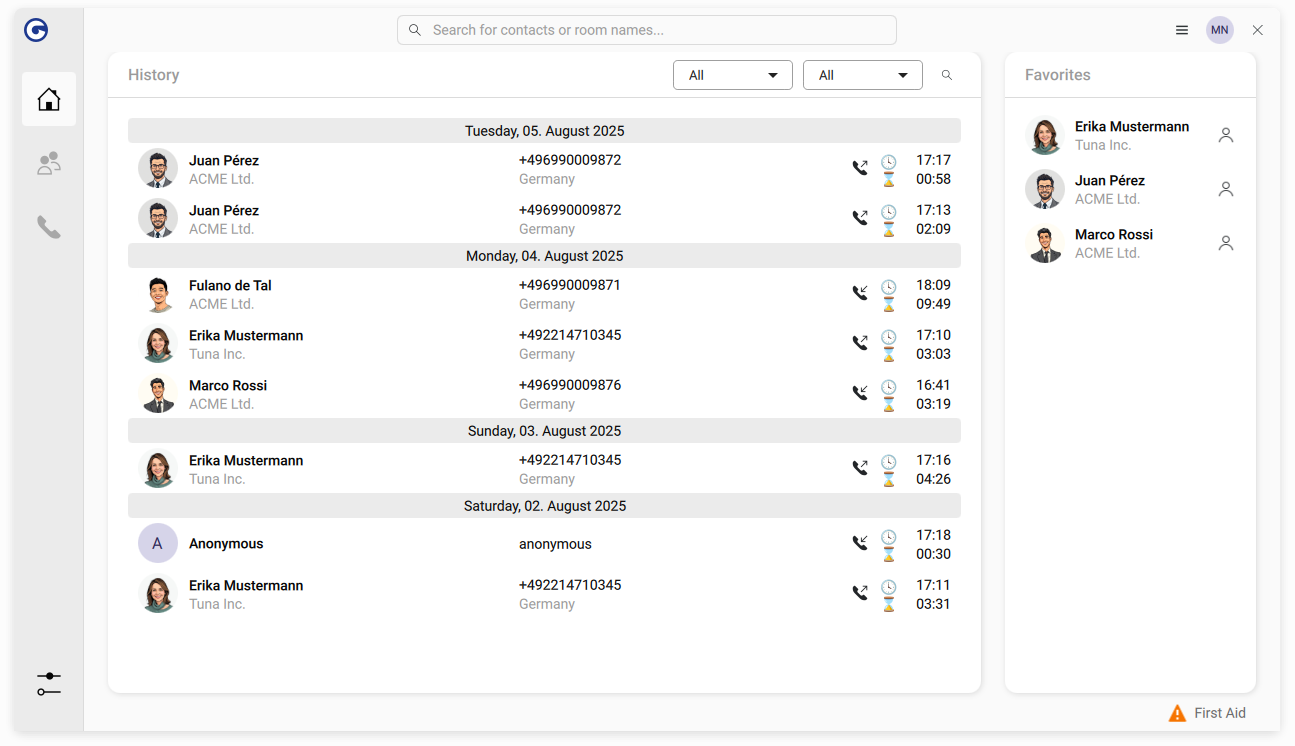Click the Anonymous caller avatar
Image resolution: width=1295 pixels, height=746 pixels.
click(158, 544)
